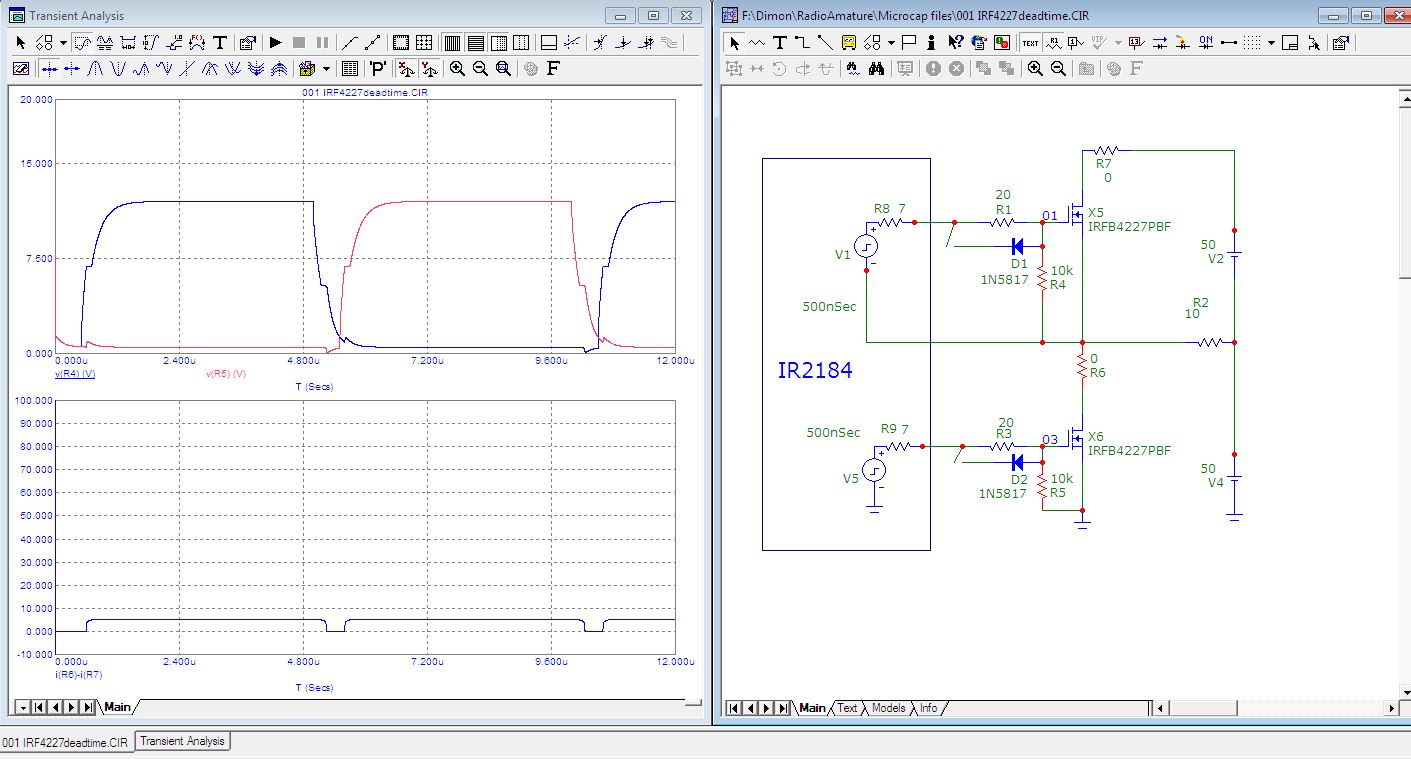The height and width of the screenshot is (759, 1411).
Task: Open the numeric output table icon
Action: (350, 69)
